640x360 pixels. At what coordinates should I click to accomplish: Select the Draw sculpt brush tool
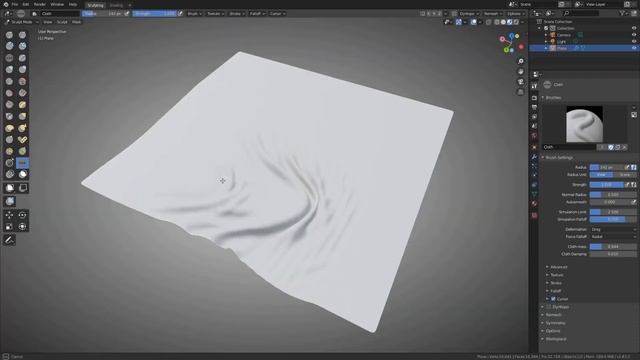click(9, 35)
